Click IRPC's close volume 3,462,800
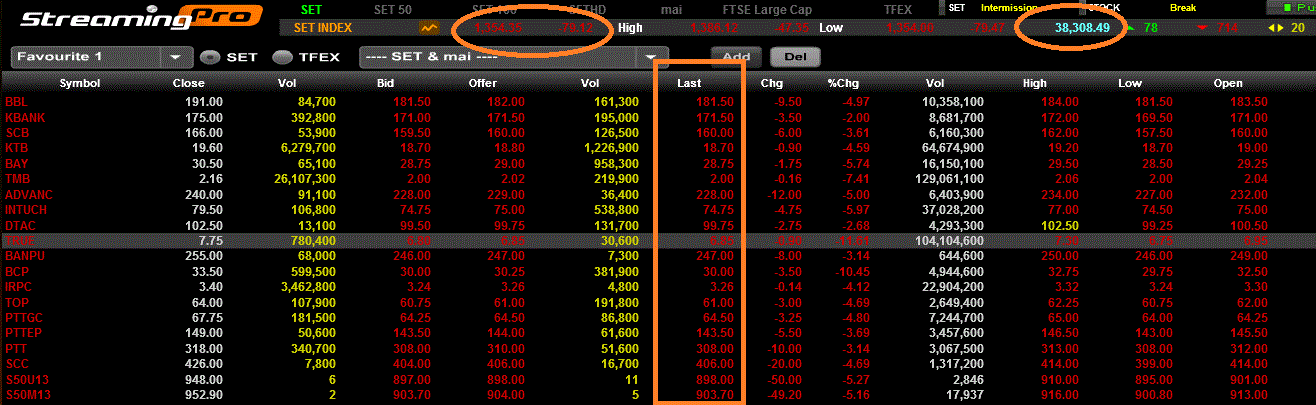The image size is (1316, 405). pos(307,286)
